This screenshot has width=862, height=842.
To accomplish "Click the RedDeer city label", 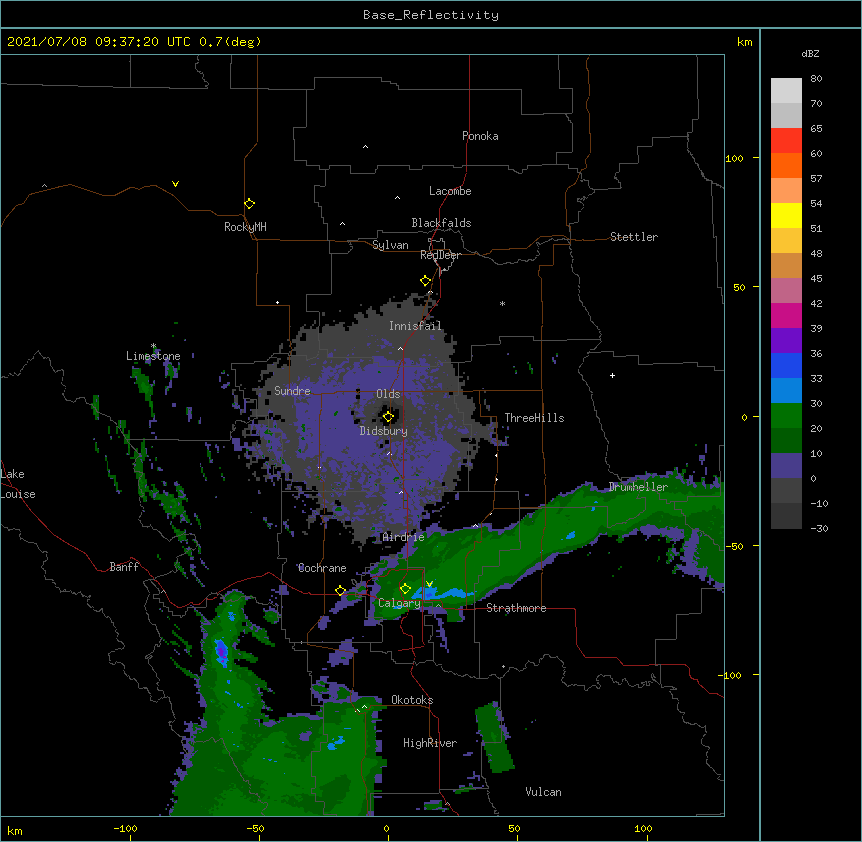I will [x=440, y=255].
